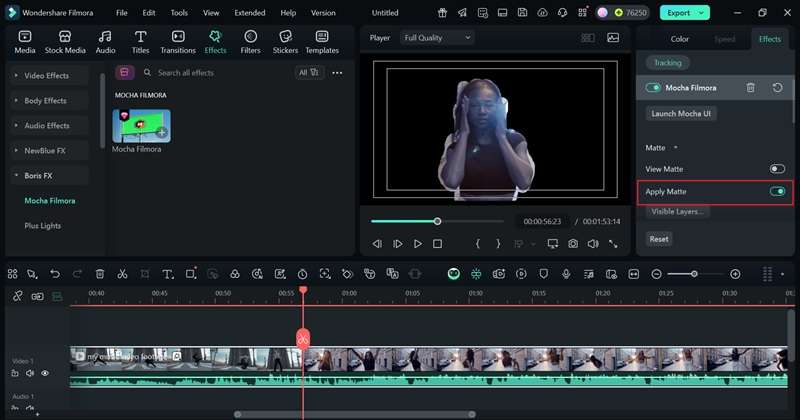The image size is (800, 420).
Task: Take a snapshot with camera icon
Action: click(x=573, y=244)
